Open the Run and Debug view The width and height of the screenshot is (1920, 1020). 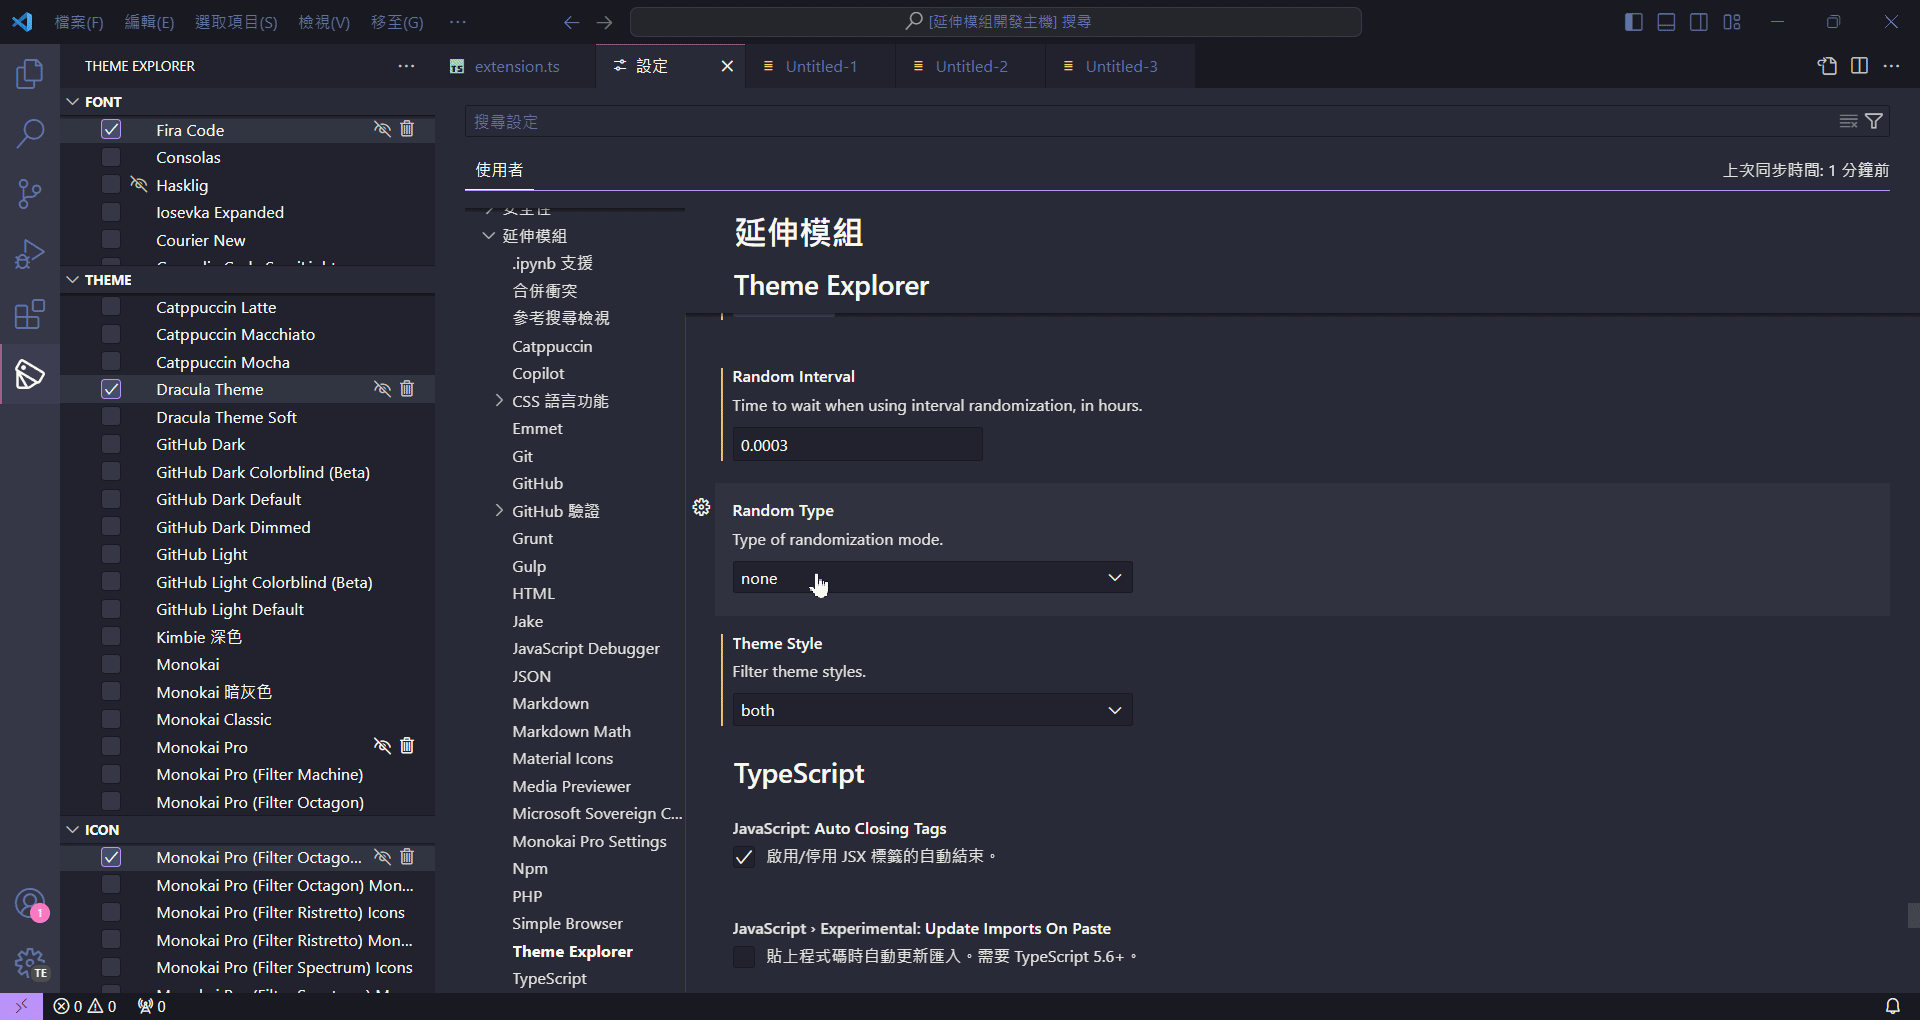point(30,254)
